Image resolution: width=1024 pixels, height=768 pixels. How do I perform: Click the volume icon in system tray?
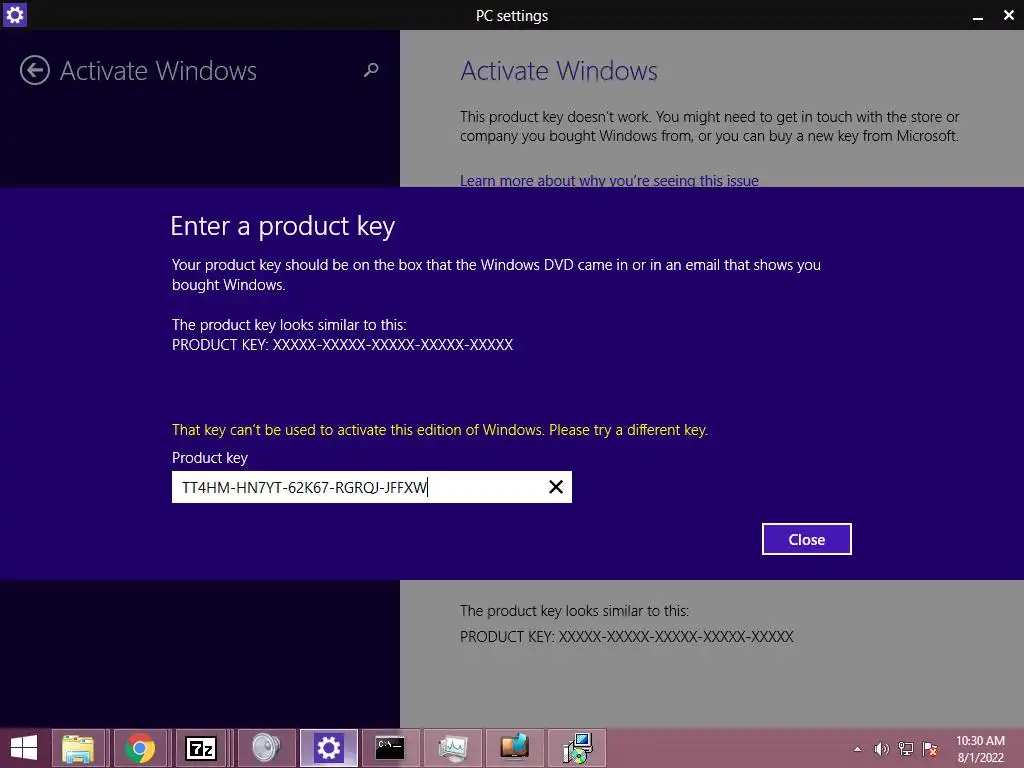[882, 749]
